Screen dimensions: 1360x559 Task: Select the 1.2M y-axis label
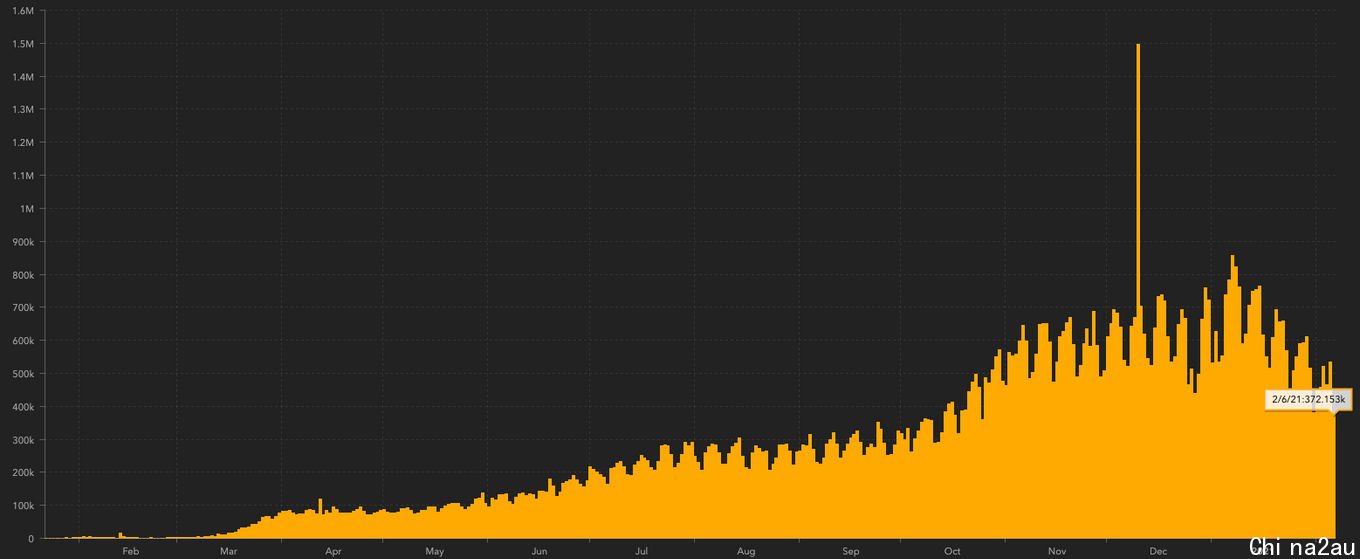[x=23, y=143]
